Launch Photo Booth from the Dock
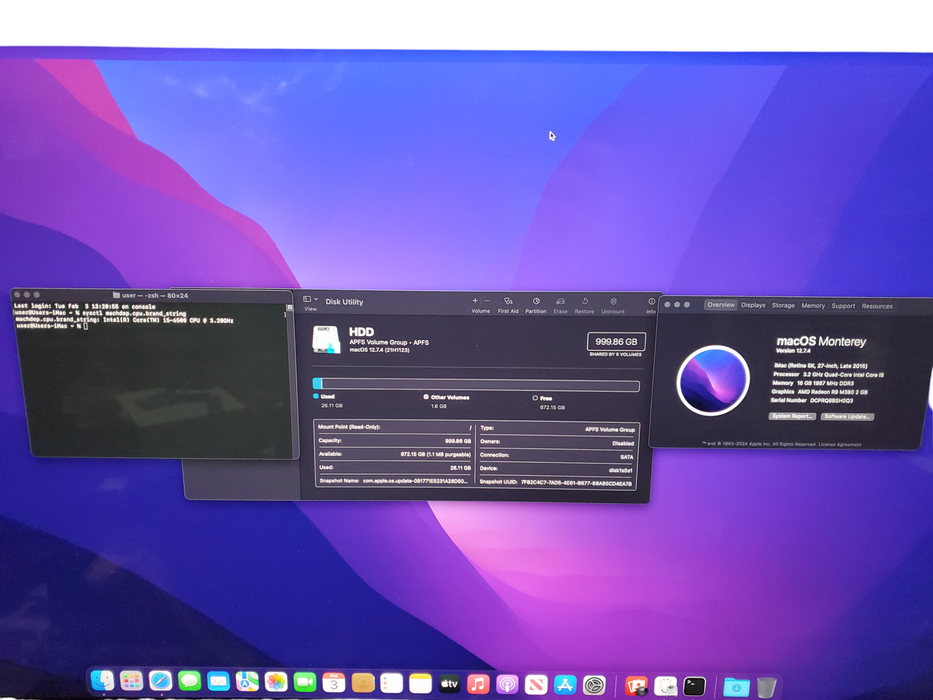This screenshot has width=933, height=700. pos(636,686)
